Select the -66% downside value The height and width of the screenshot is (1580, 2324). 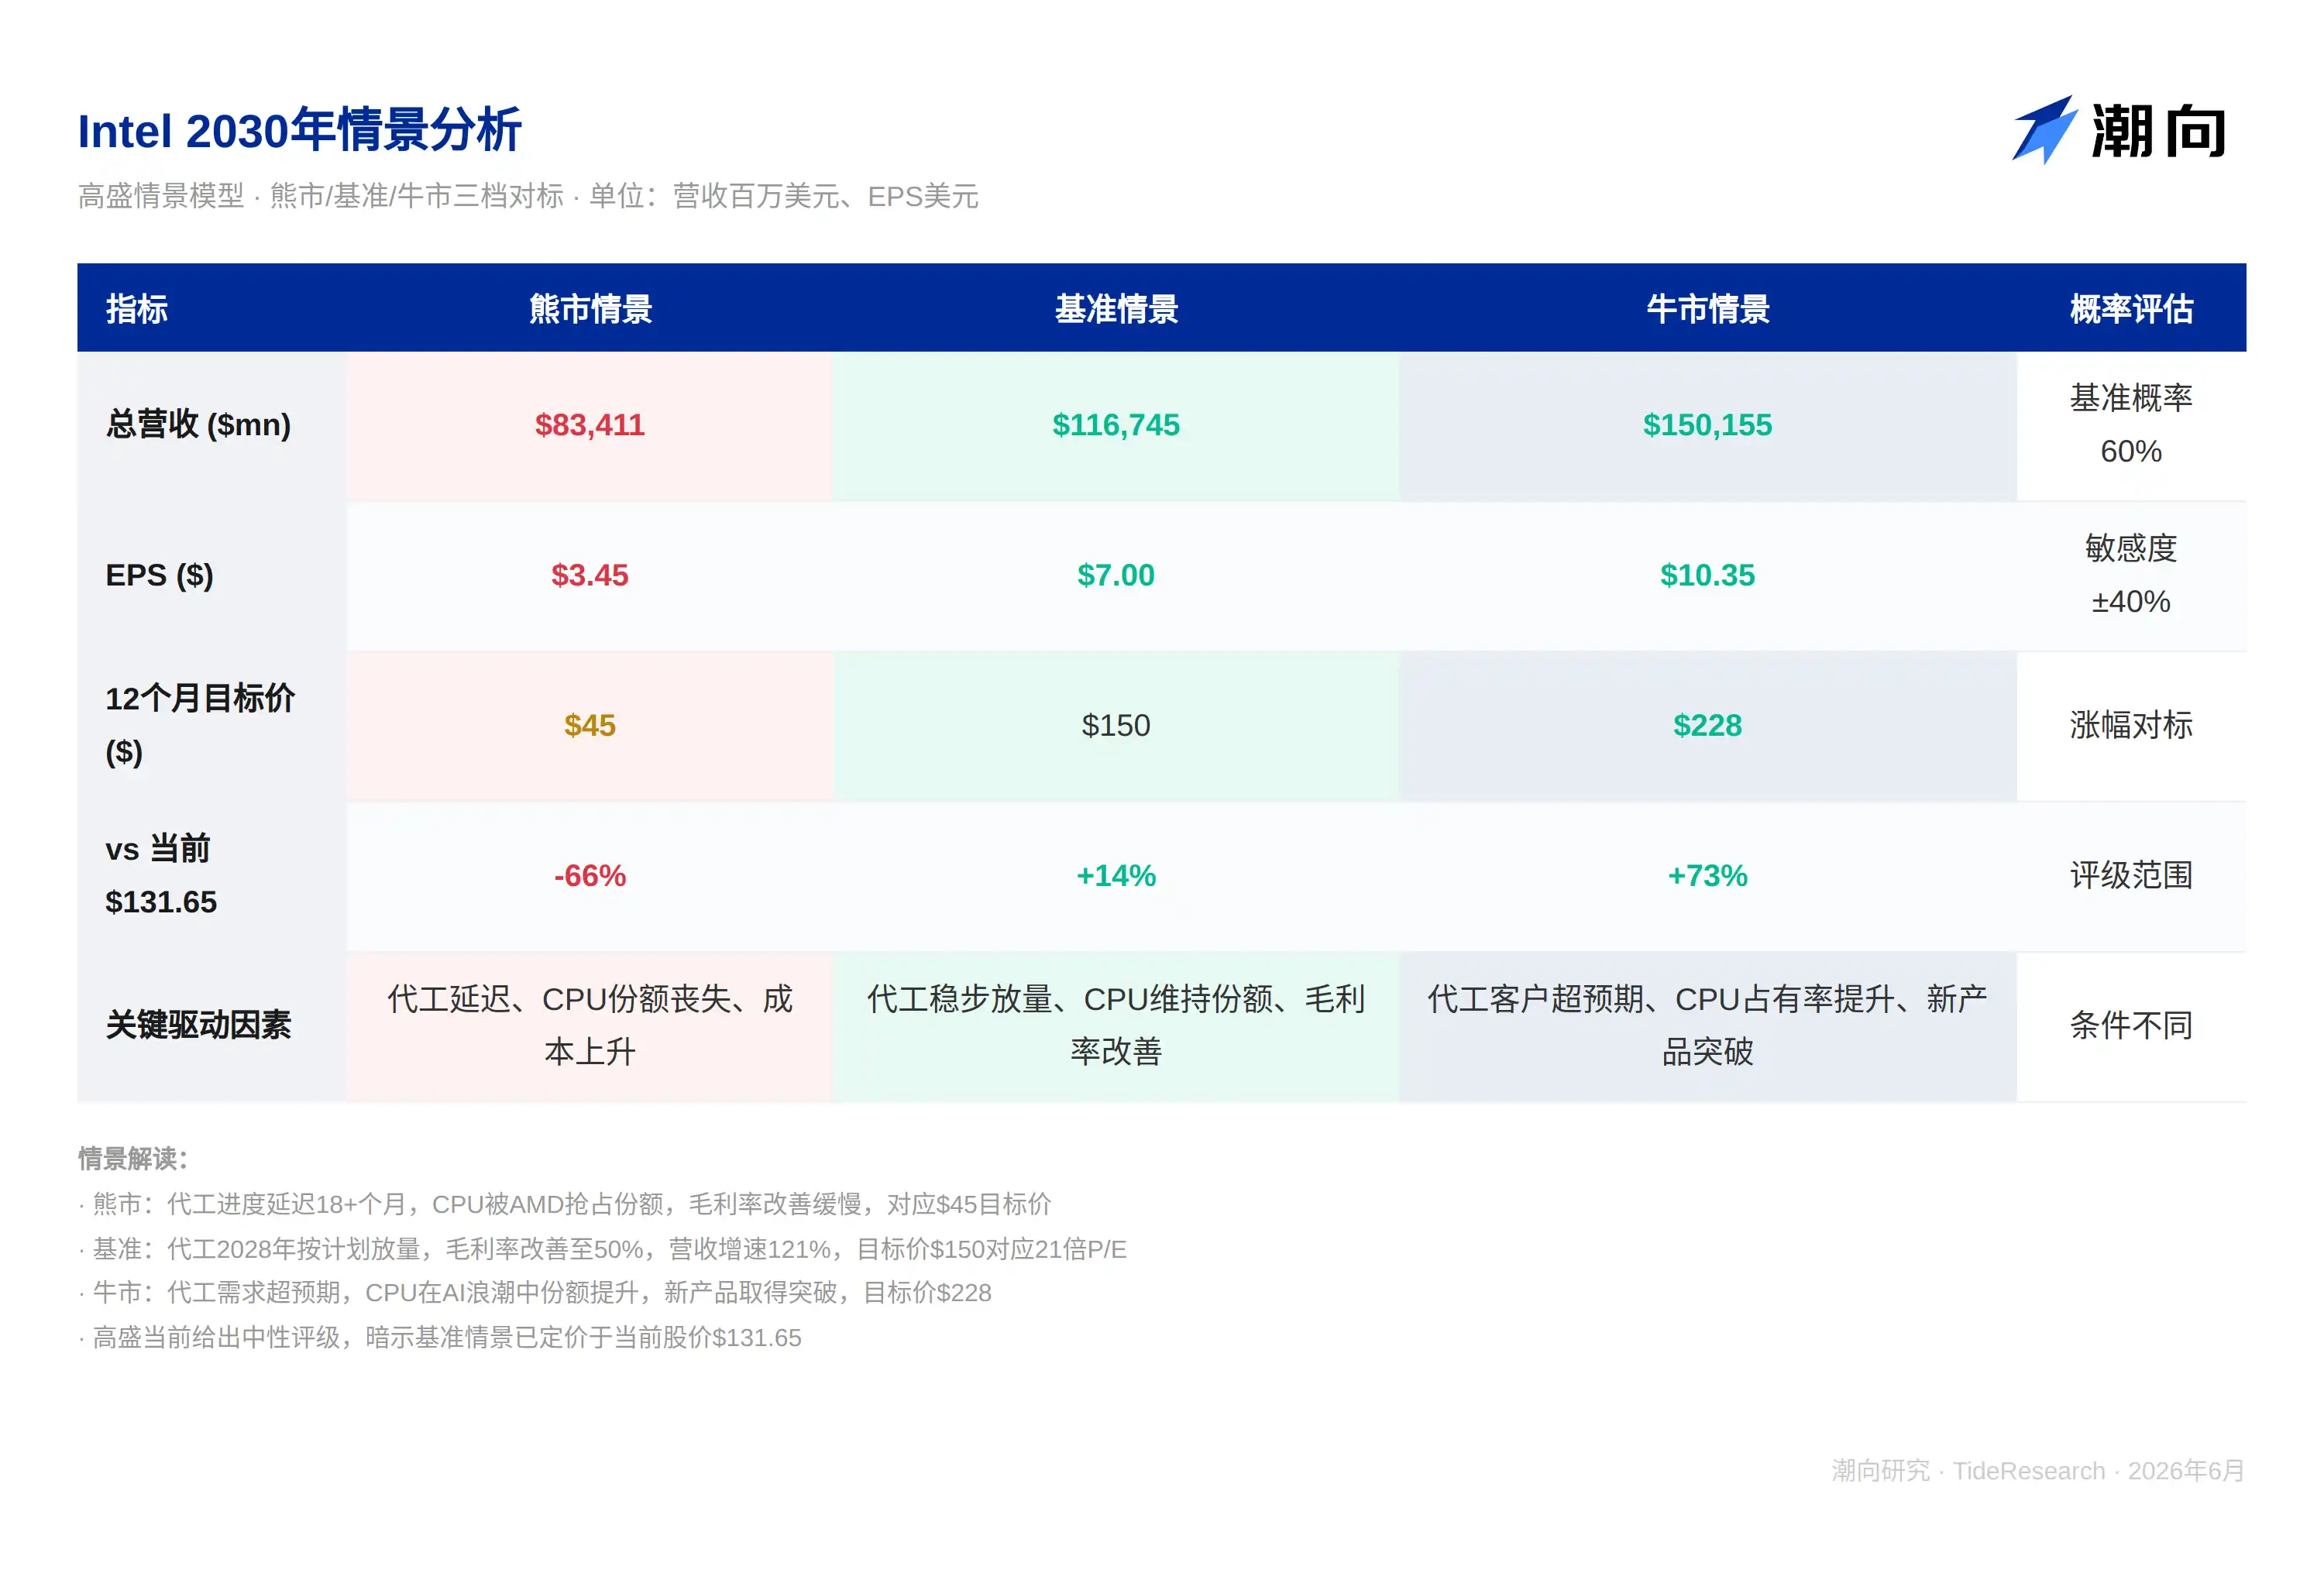[590, 875]
